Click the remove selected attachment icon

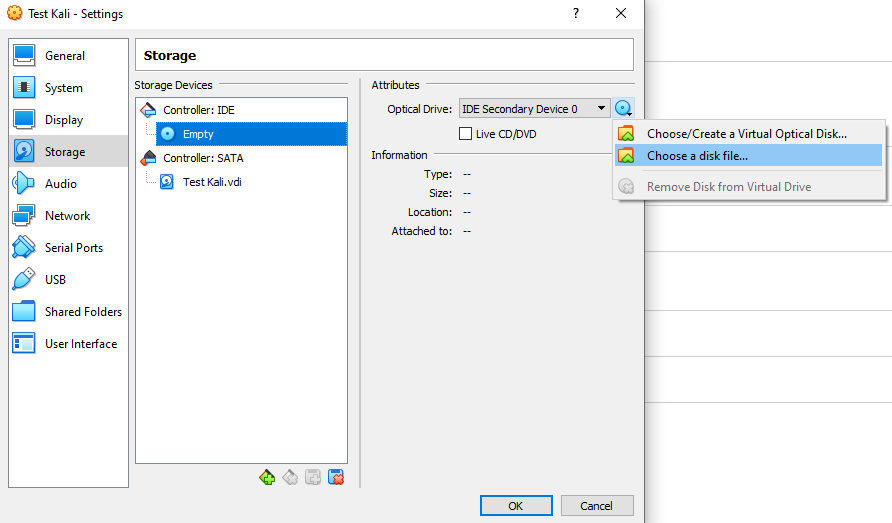pos(336,478)
